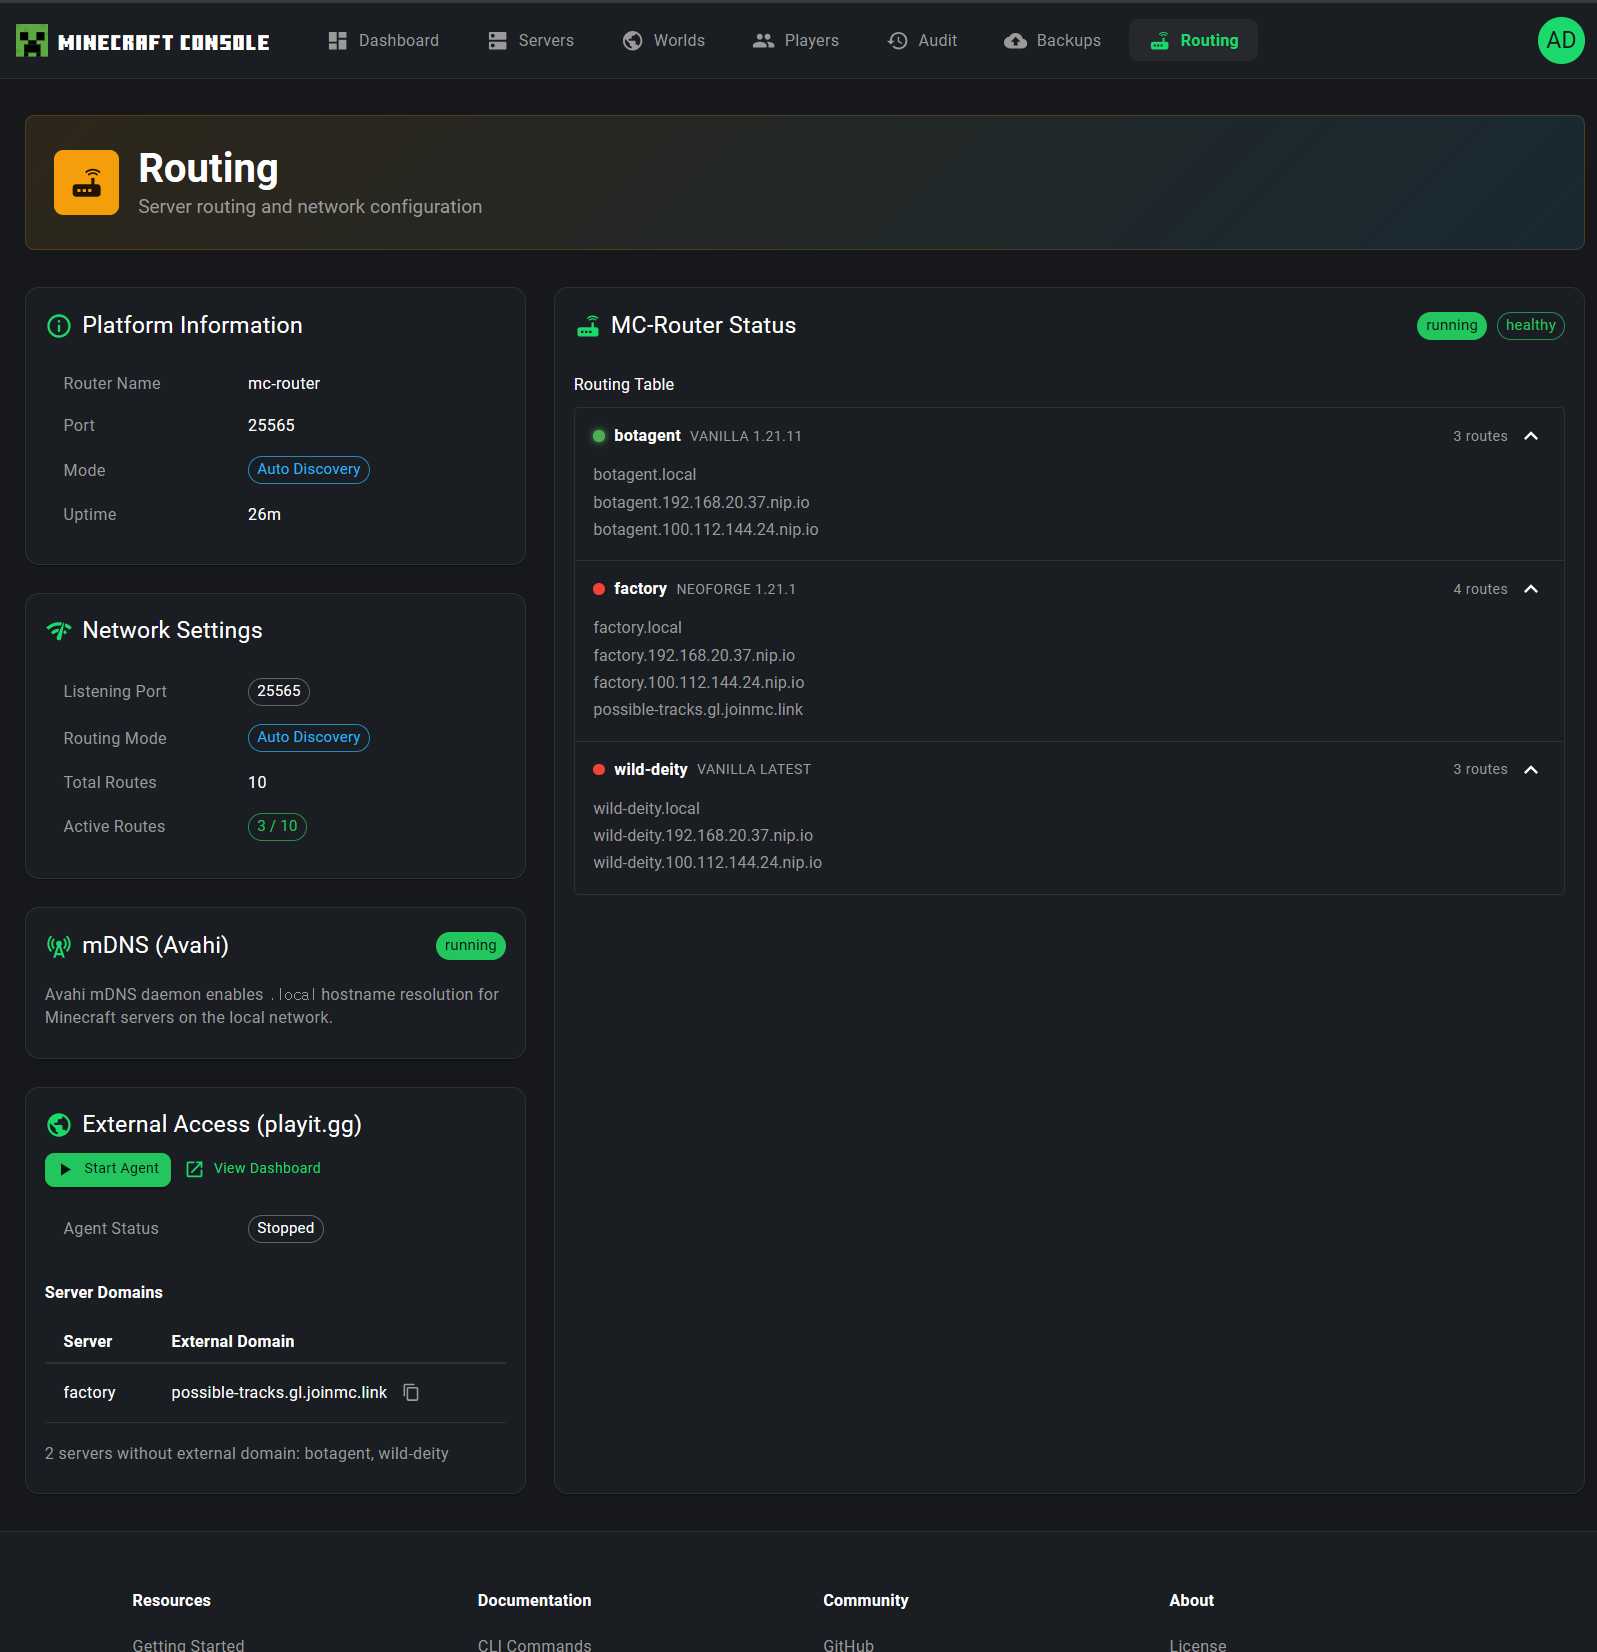Viewport: 1597px width, 1652px height.
Task: Click the mDNS broadcast antenna icon
Action: click(x=59, y=946)
